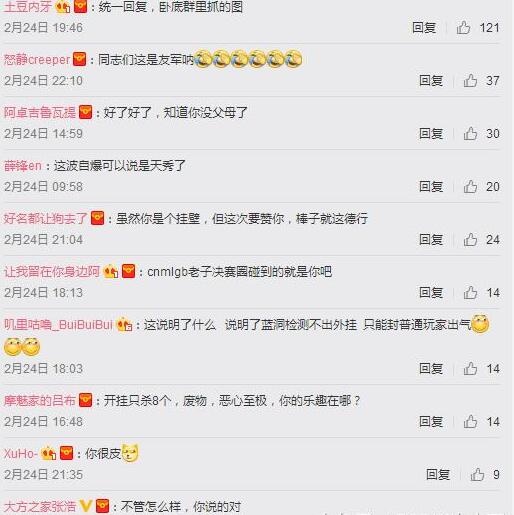Like 阿卓吉鲁瓦提's comment with 30 likes
The height and width of the screenshot is (515, 514).
(470, 133)
